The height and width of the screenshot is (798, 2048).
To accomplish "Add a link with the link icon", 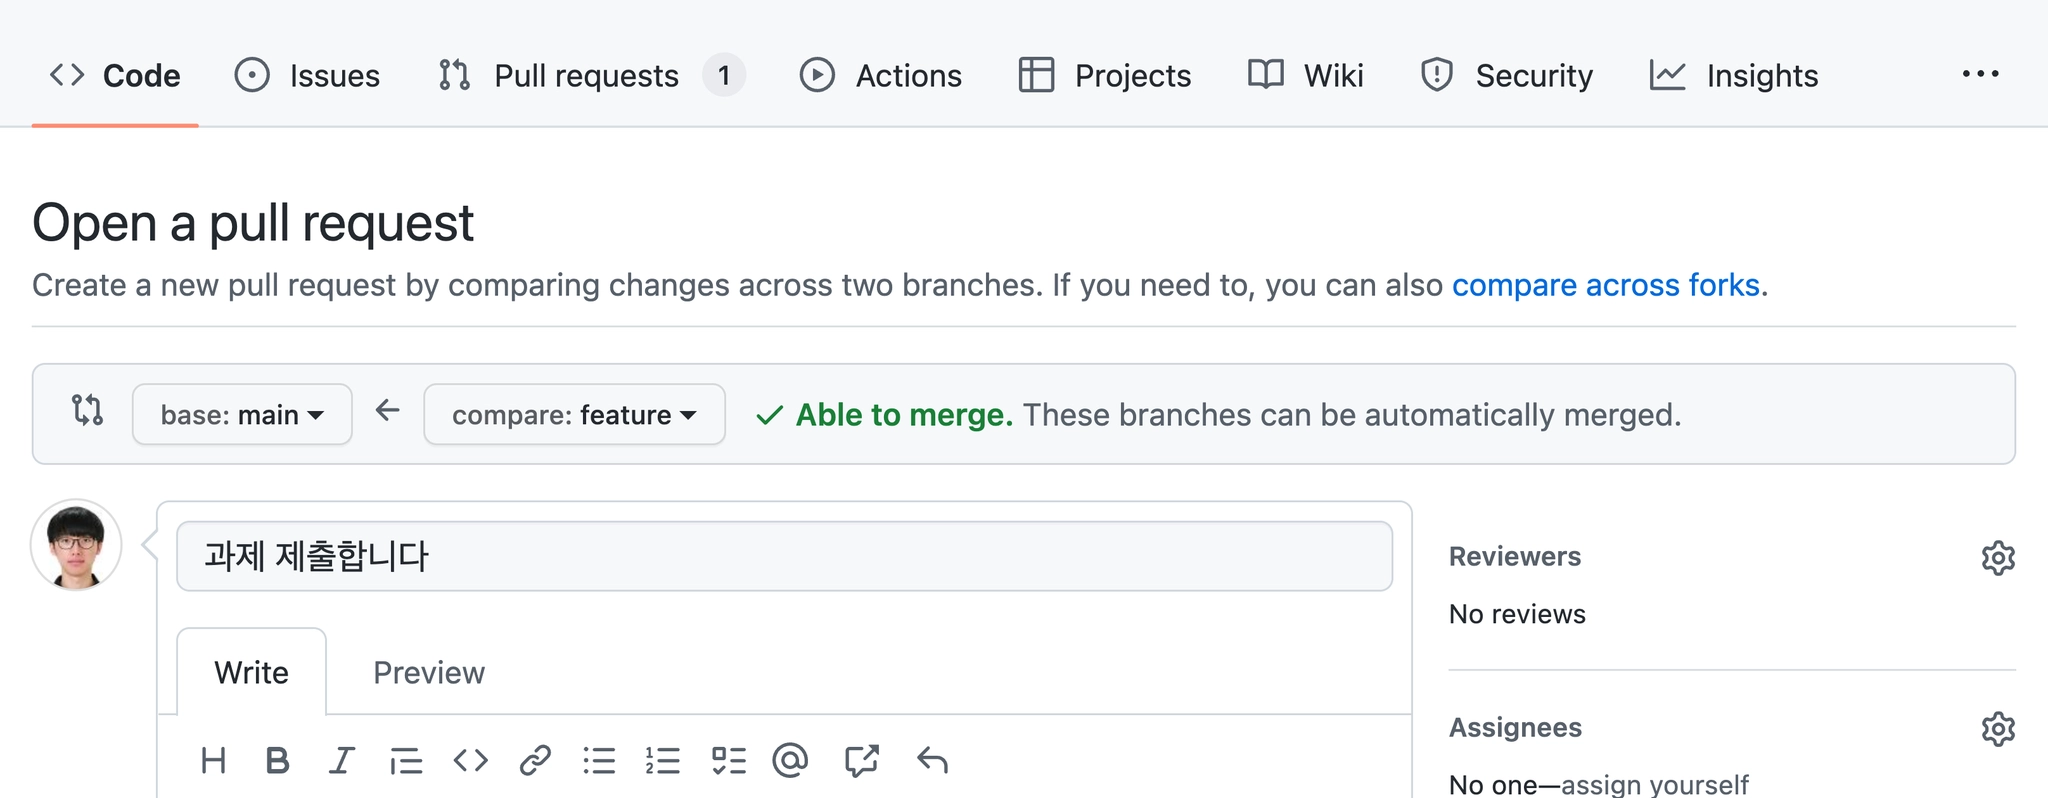I will (x=535, y=761).
